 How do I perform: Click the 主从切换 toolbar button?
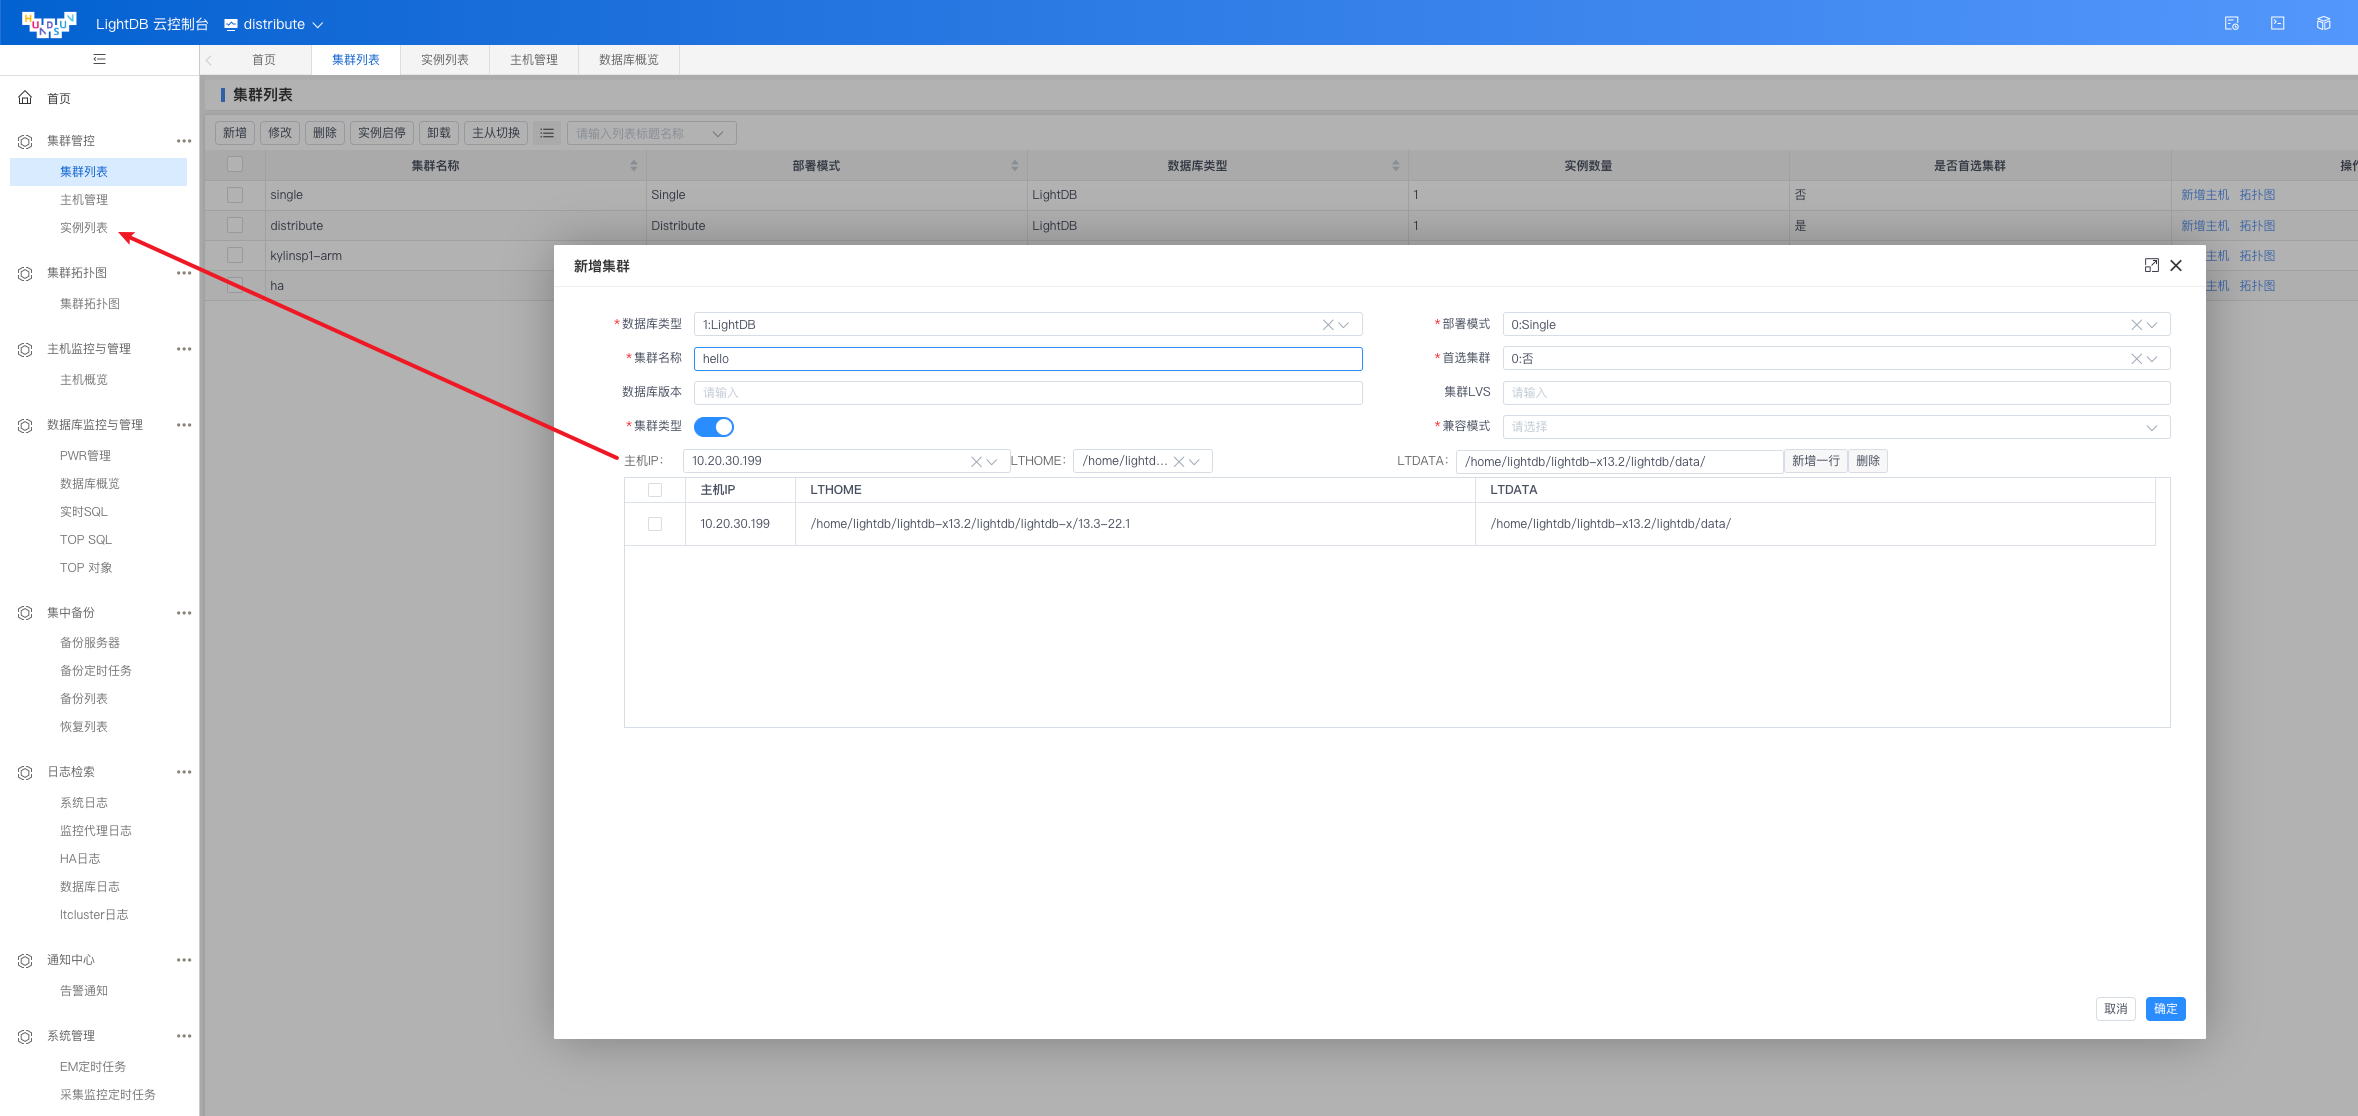tap(496, 133)
